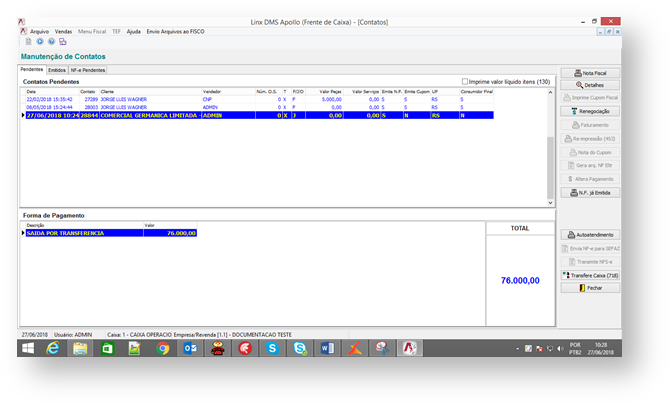Viewport: 670px width, 405px height.
Task: Click the Nota Fiscal button
Action: coord(590,73)
